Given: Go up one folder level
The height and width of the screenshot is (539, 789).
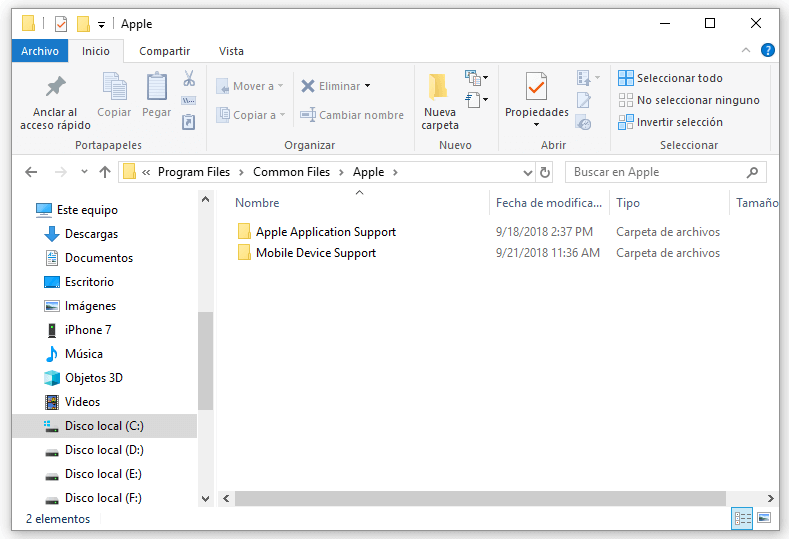Looking at the screenshot, I should (105, 172).
